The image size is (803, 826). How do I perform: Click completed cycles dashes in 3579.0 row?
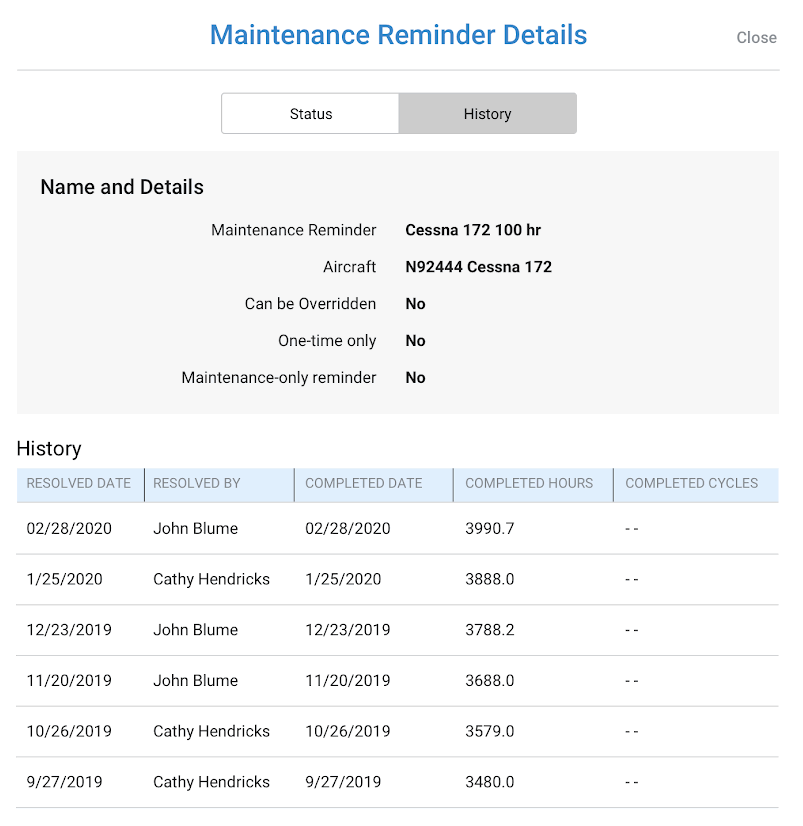(632, 732)
